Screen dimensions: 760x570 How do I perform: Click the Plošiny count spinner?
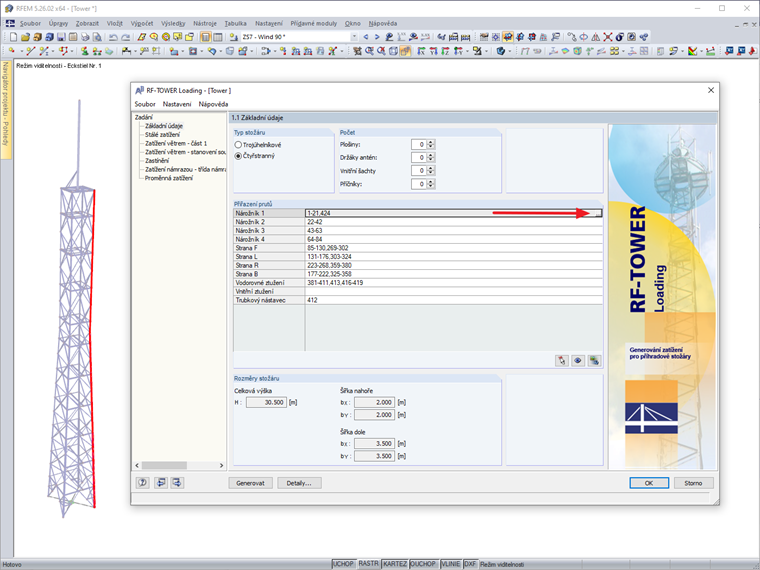click(x=431, y=144)
